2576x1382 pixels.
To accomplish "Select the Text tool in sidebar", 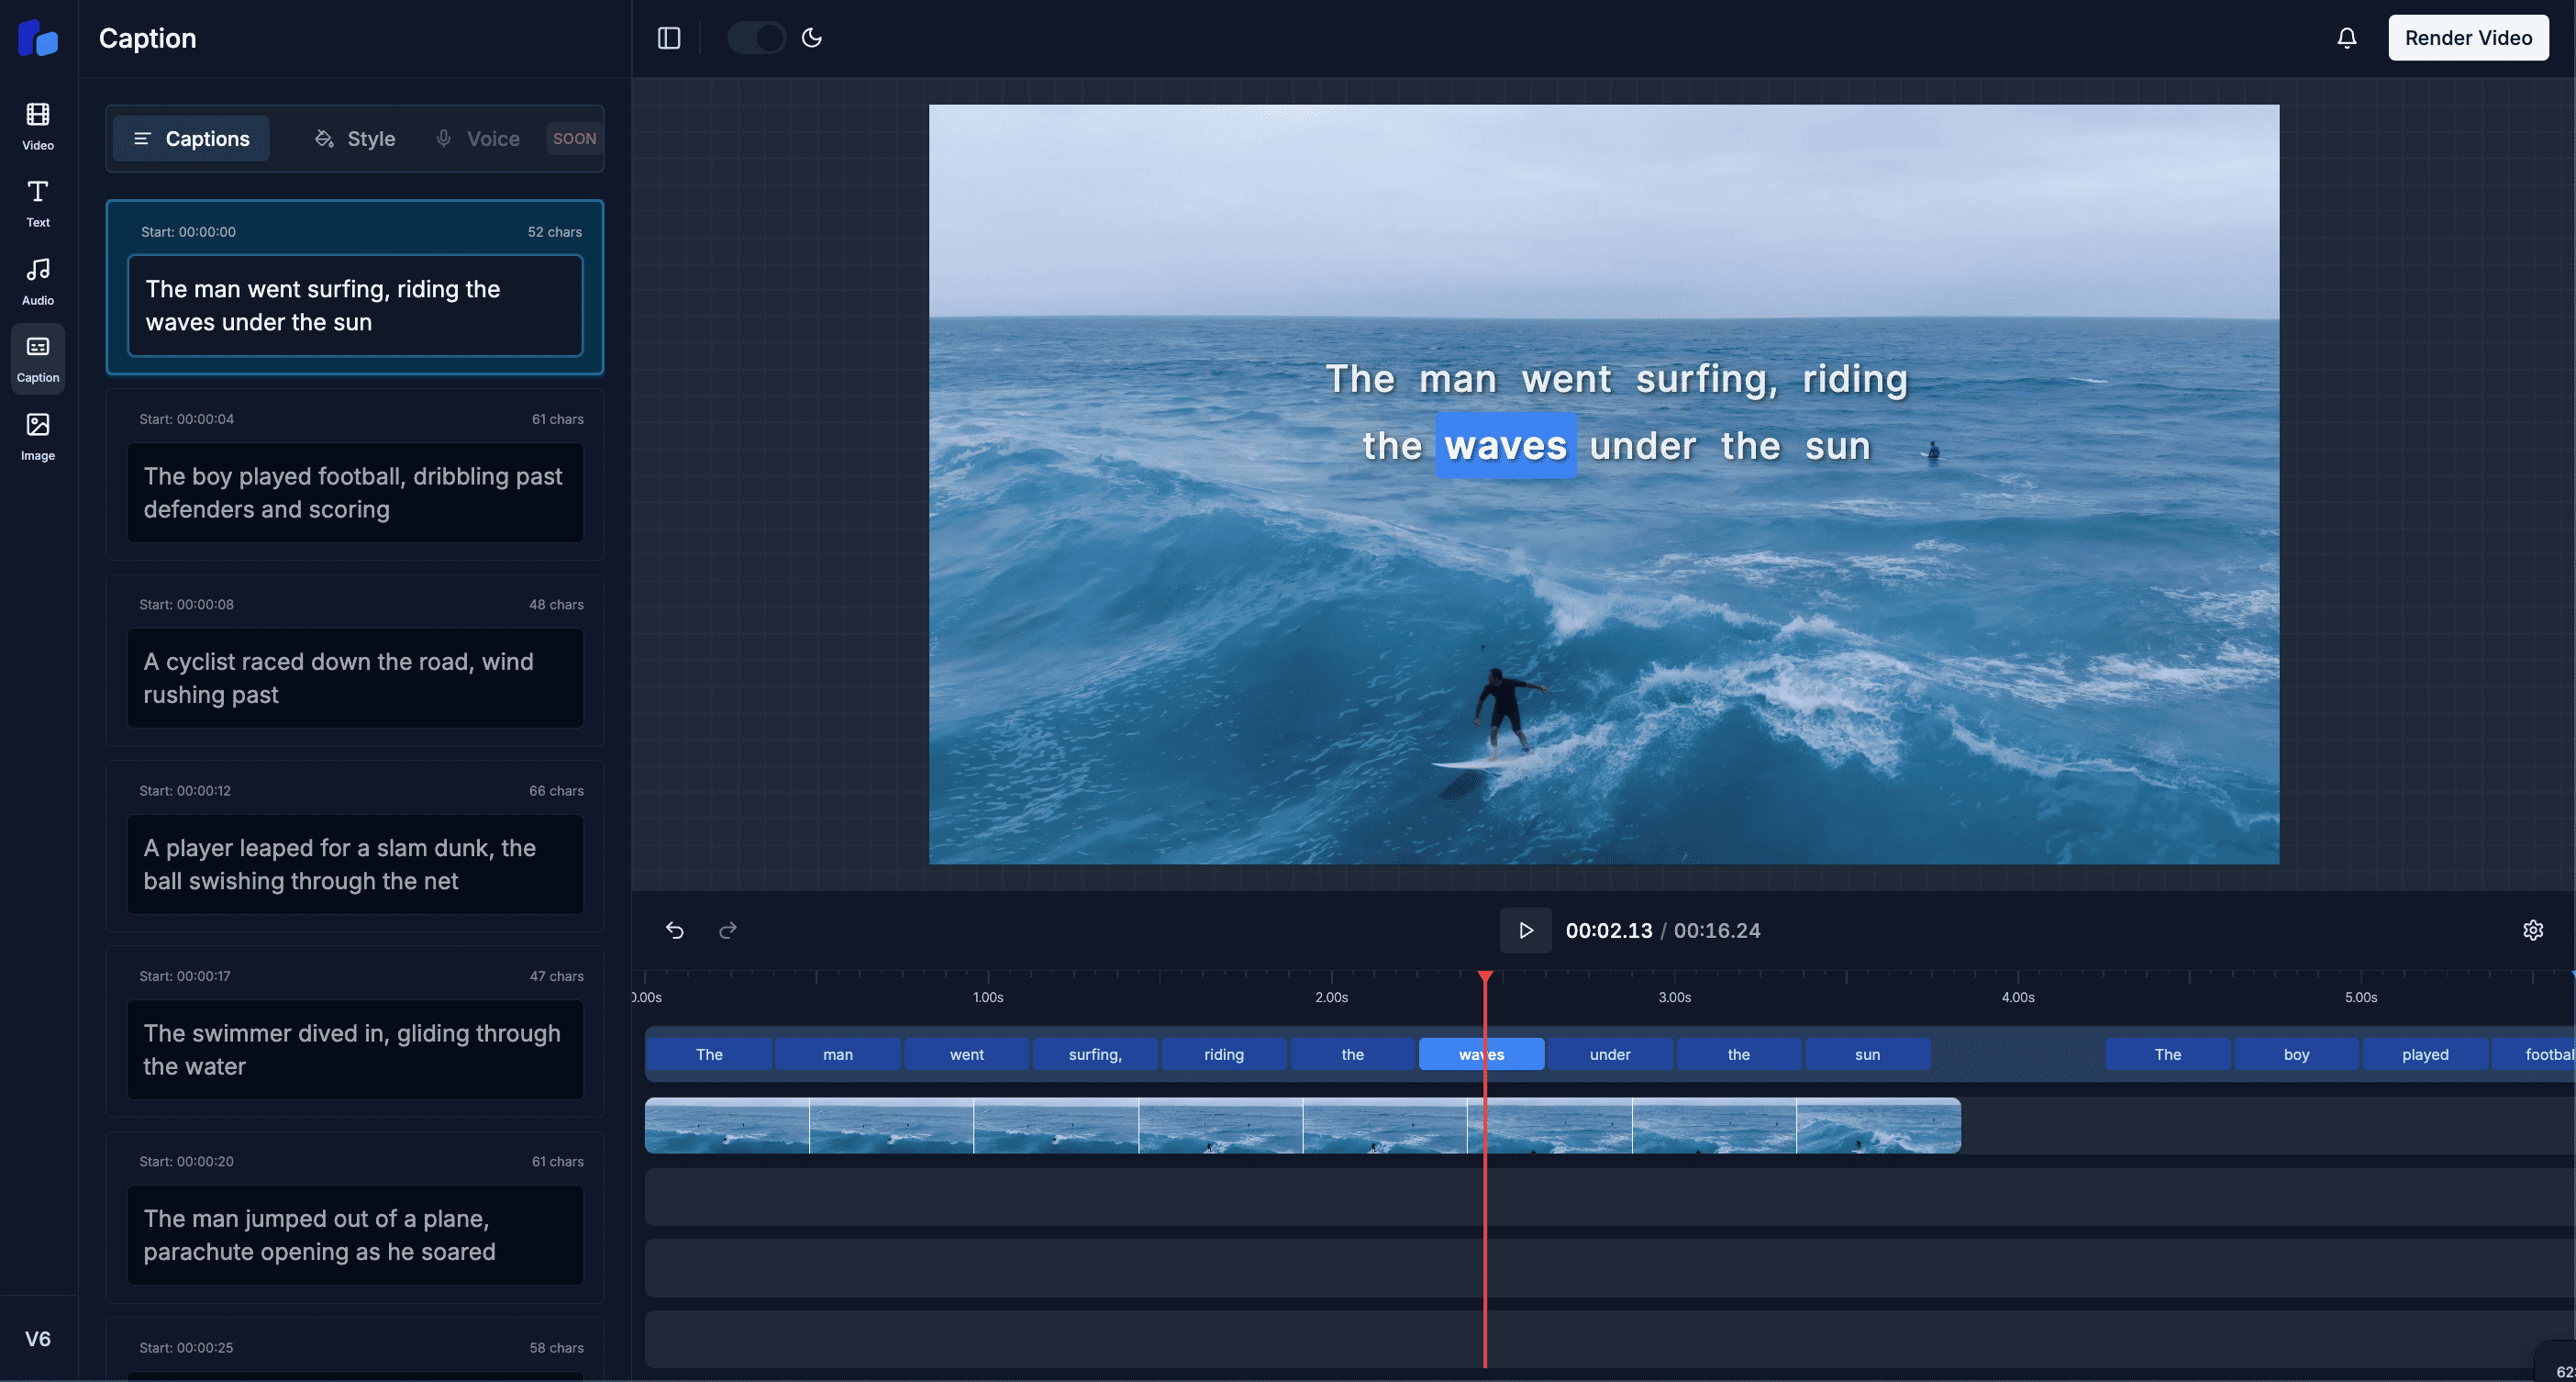I will pyautogui.click(x=38, y=203).
